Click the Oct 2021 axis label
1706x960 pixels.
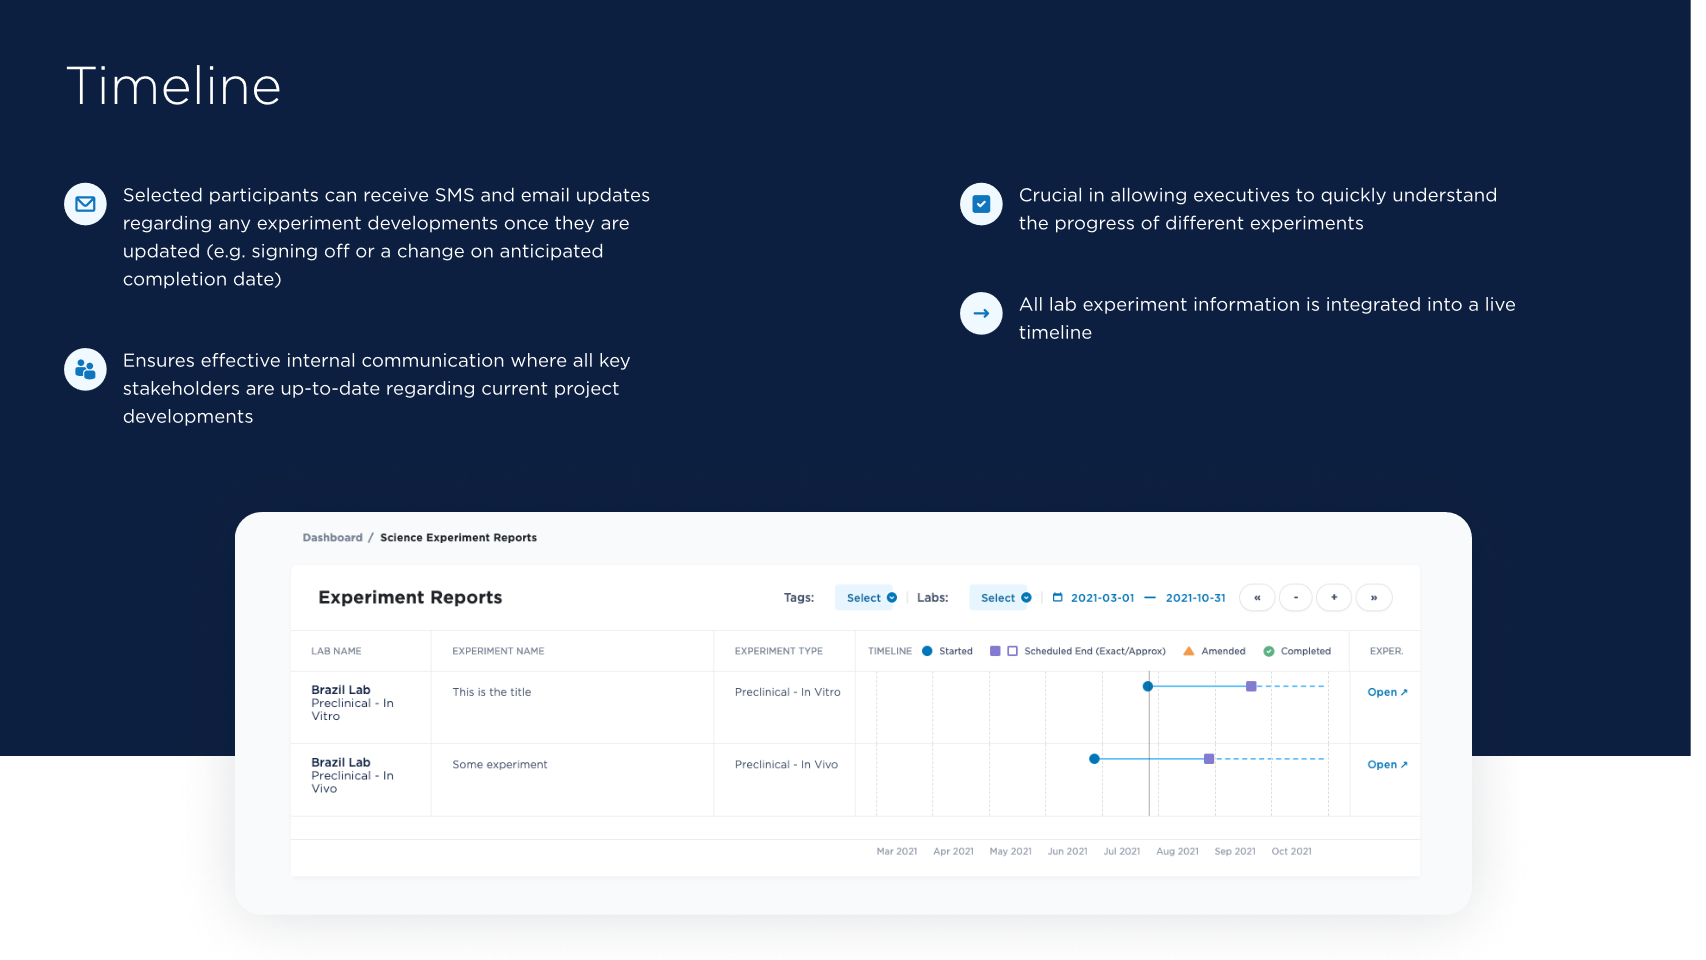point(1291,852)
